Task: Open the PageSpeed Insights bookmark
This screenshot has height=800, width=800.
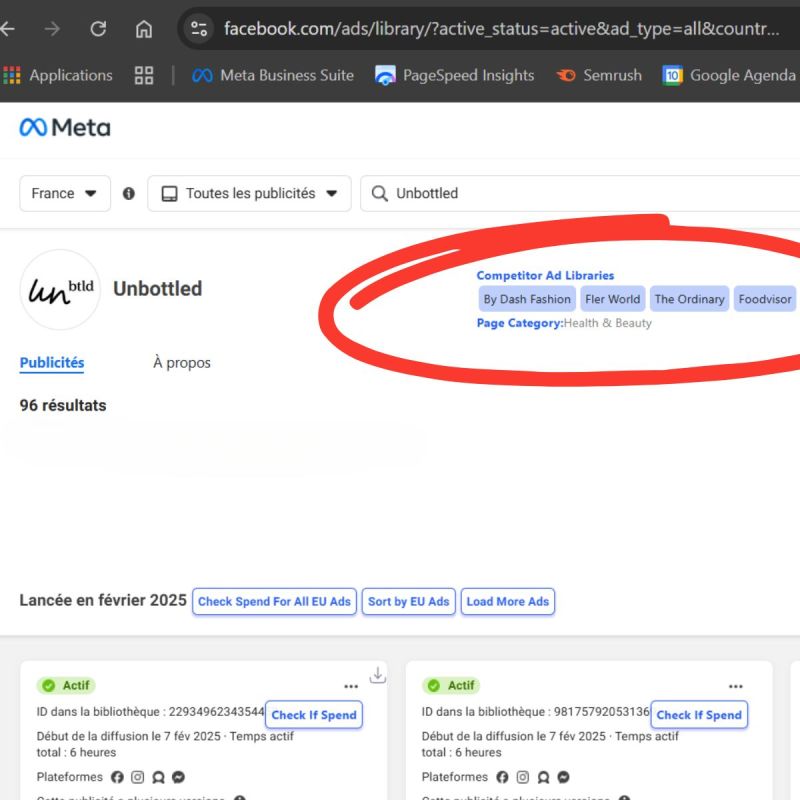Action: point(455,76)
